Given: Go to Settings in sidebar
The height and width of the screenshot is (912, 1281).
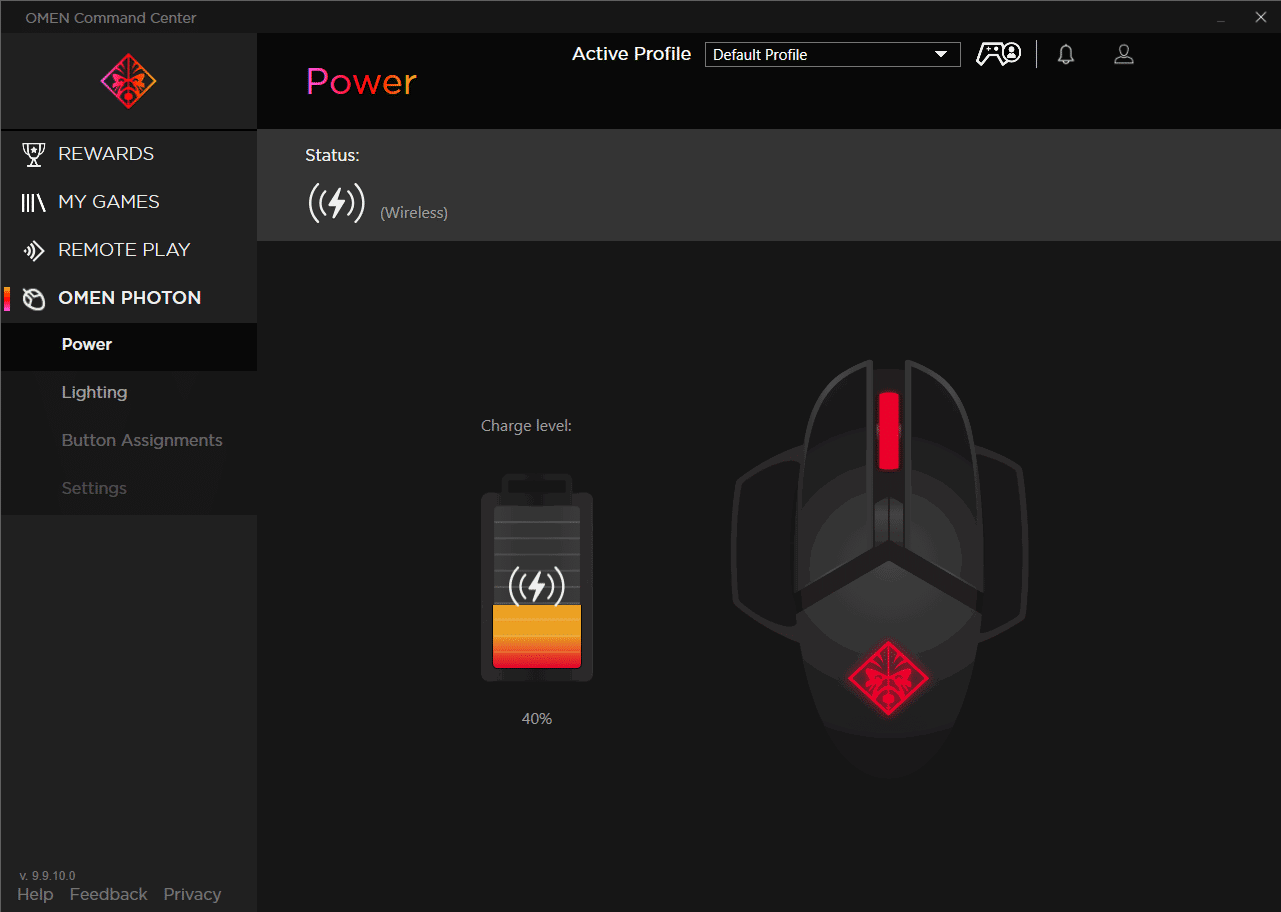Looking at the screenshot, I should pos(94,488).
